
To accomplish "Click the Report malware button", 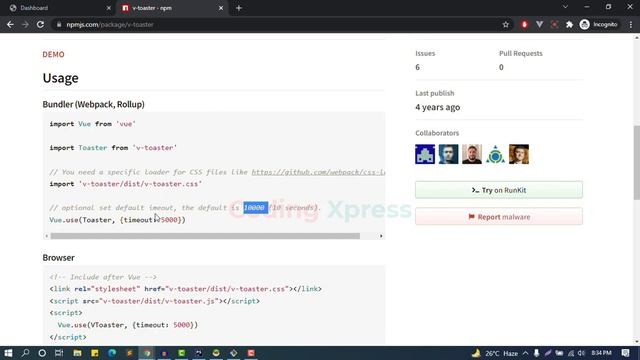I will (x=499, y=216).
